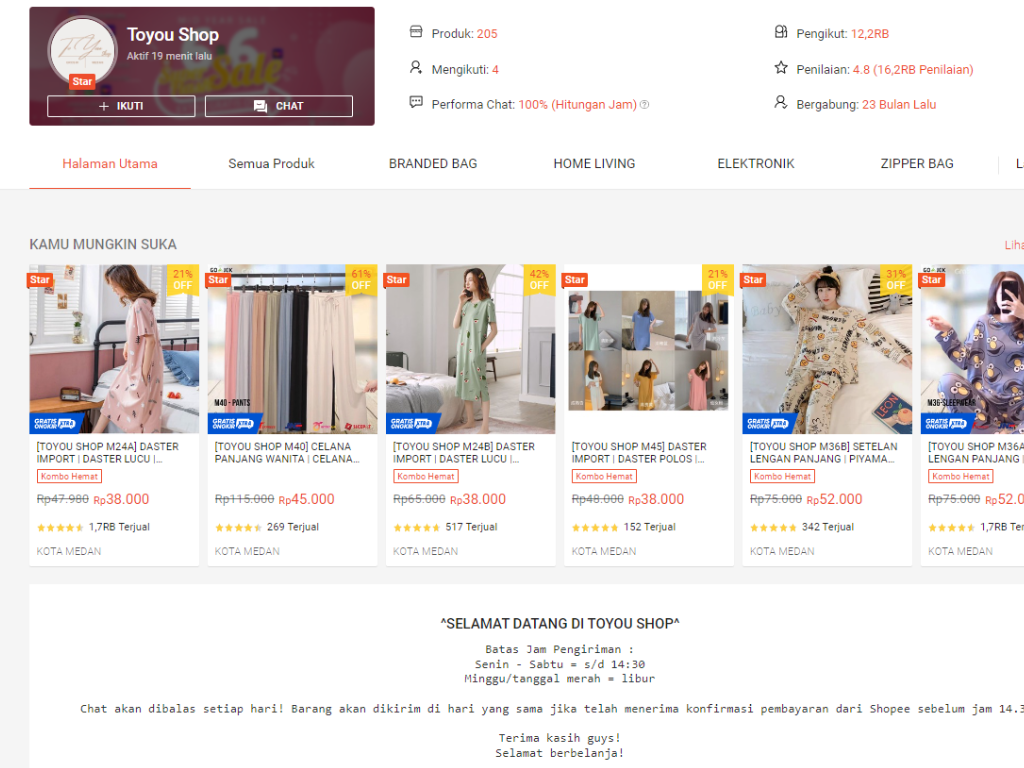The height and width of the screenshot is (768, 1024).
Task: Click the Pengikut followers icon
Action: point(781,31)
